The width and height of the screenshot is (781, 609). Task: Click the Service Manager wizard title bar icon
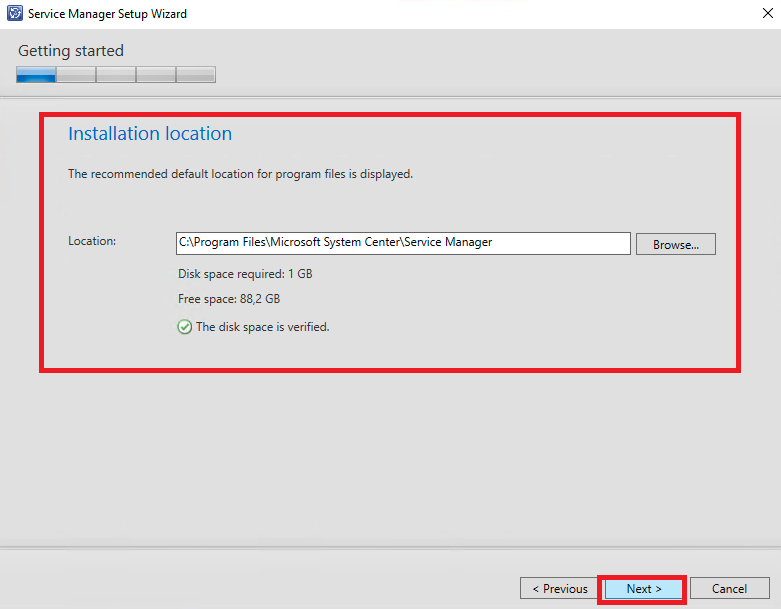pos(14,14)
